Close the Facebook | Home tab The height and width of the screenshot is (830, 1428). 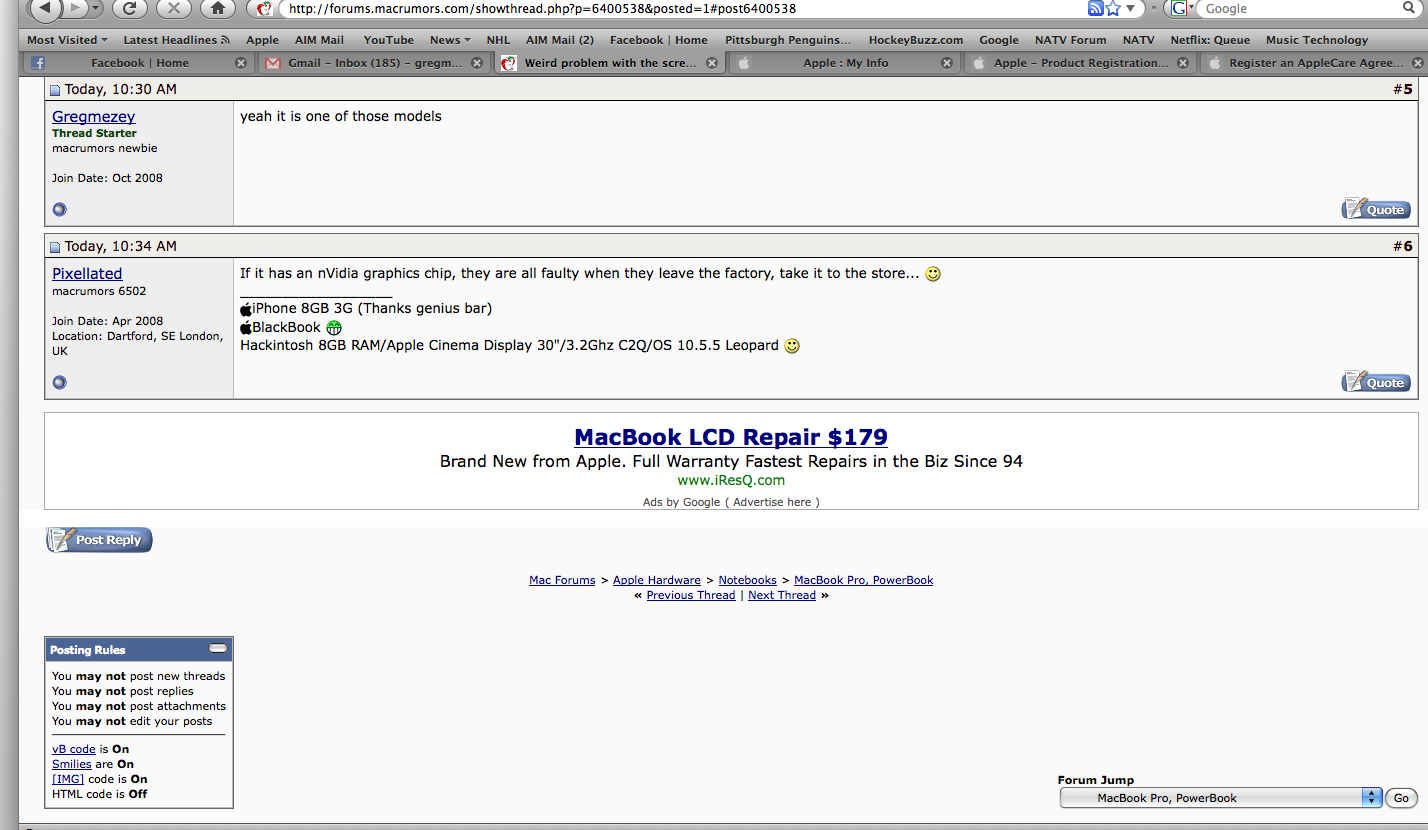(x=241, y=62)
